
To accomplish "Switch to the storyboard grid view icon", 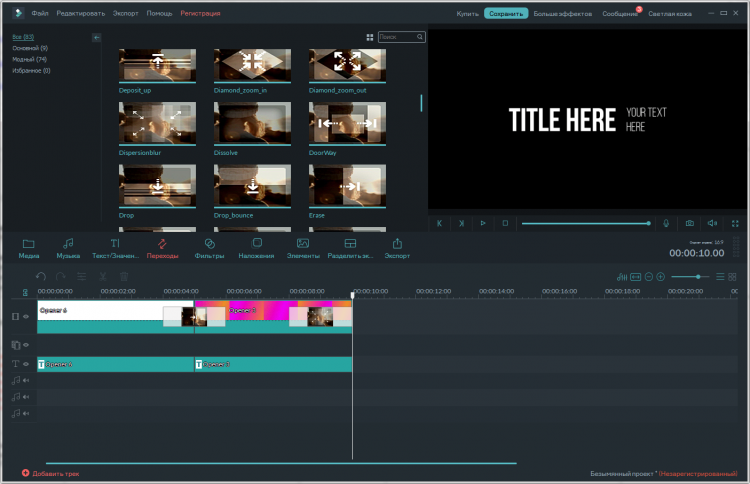I will tap(732, 277).
